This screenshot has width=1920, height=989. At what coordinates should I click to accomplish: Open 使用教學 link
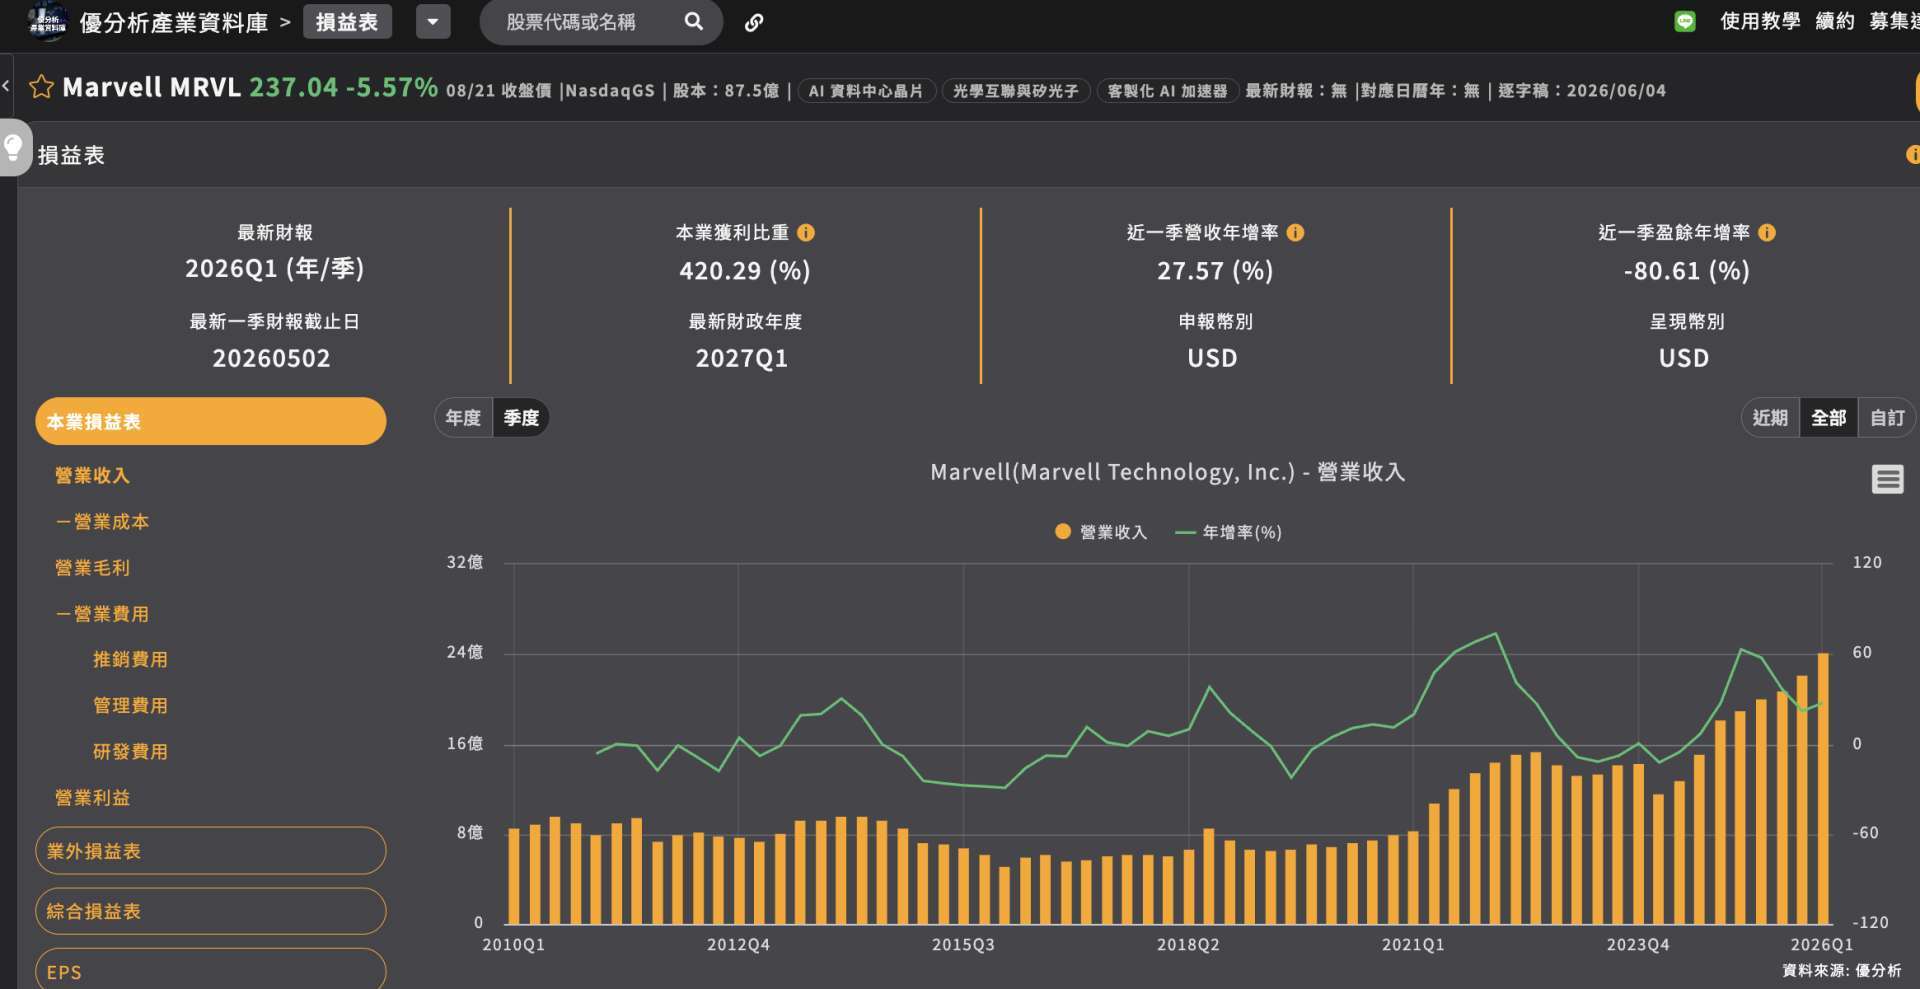click(1759, 21)
